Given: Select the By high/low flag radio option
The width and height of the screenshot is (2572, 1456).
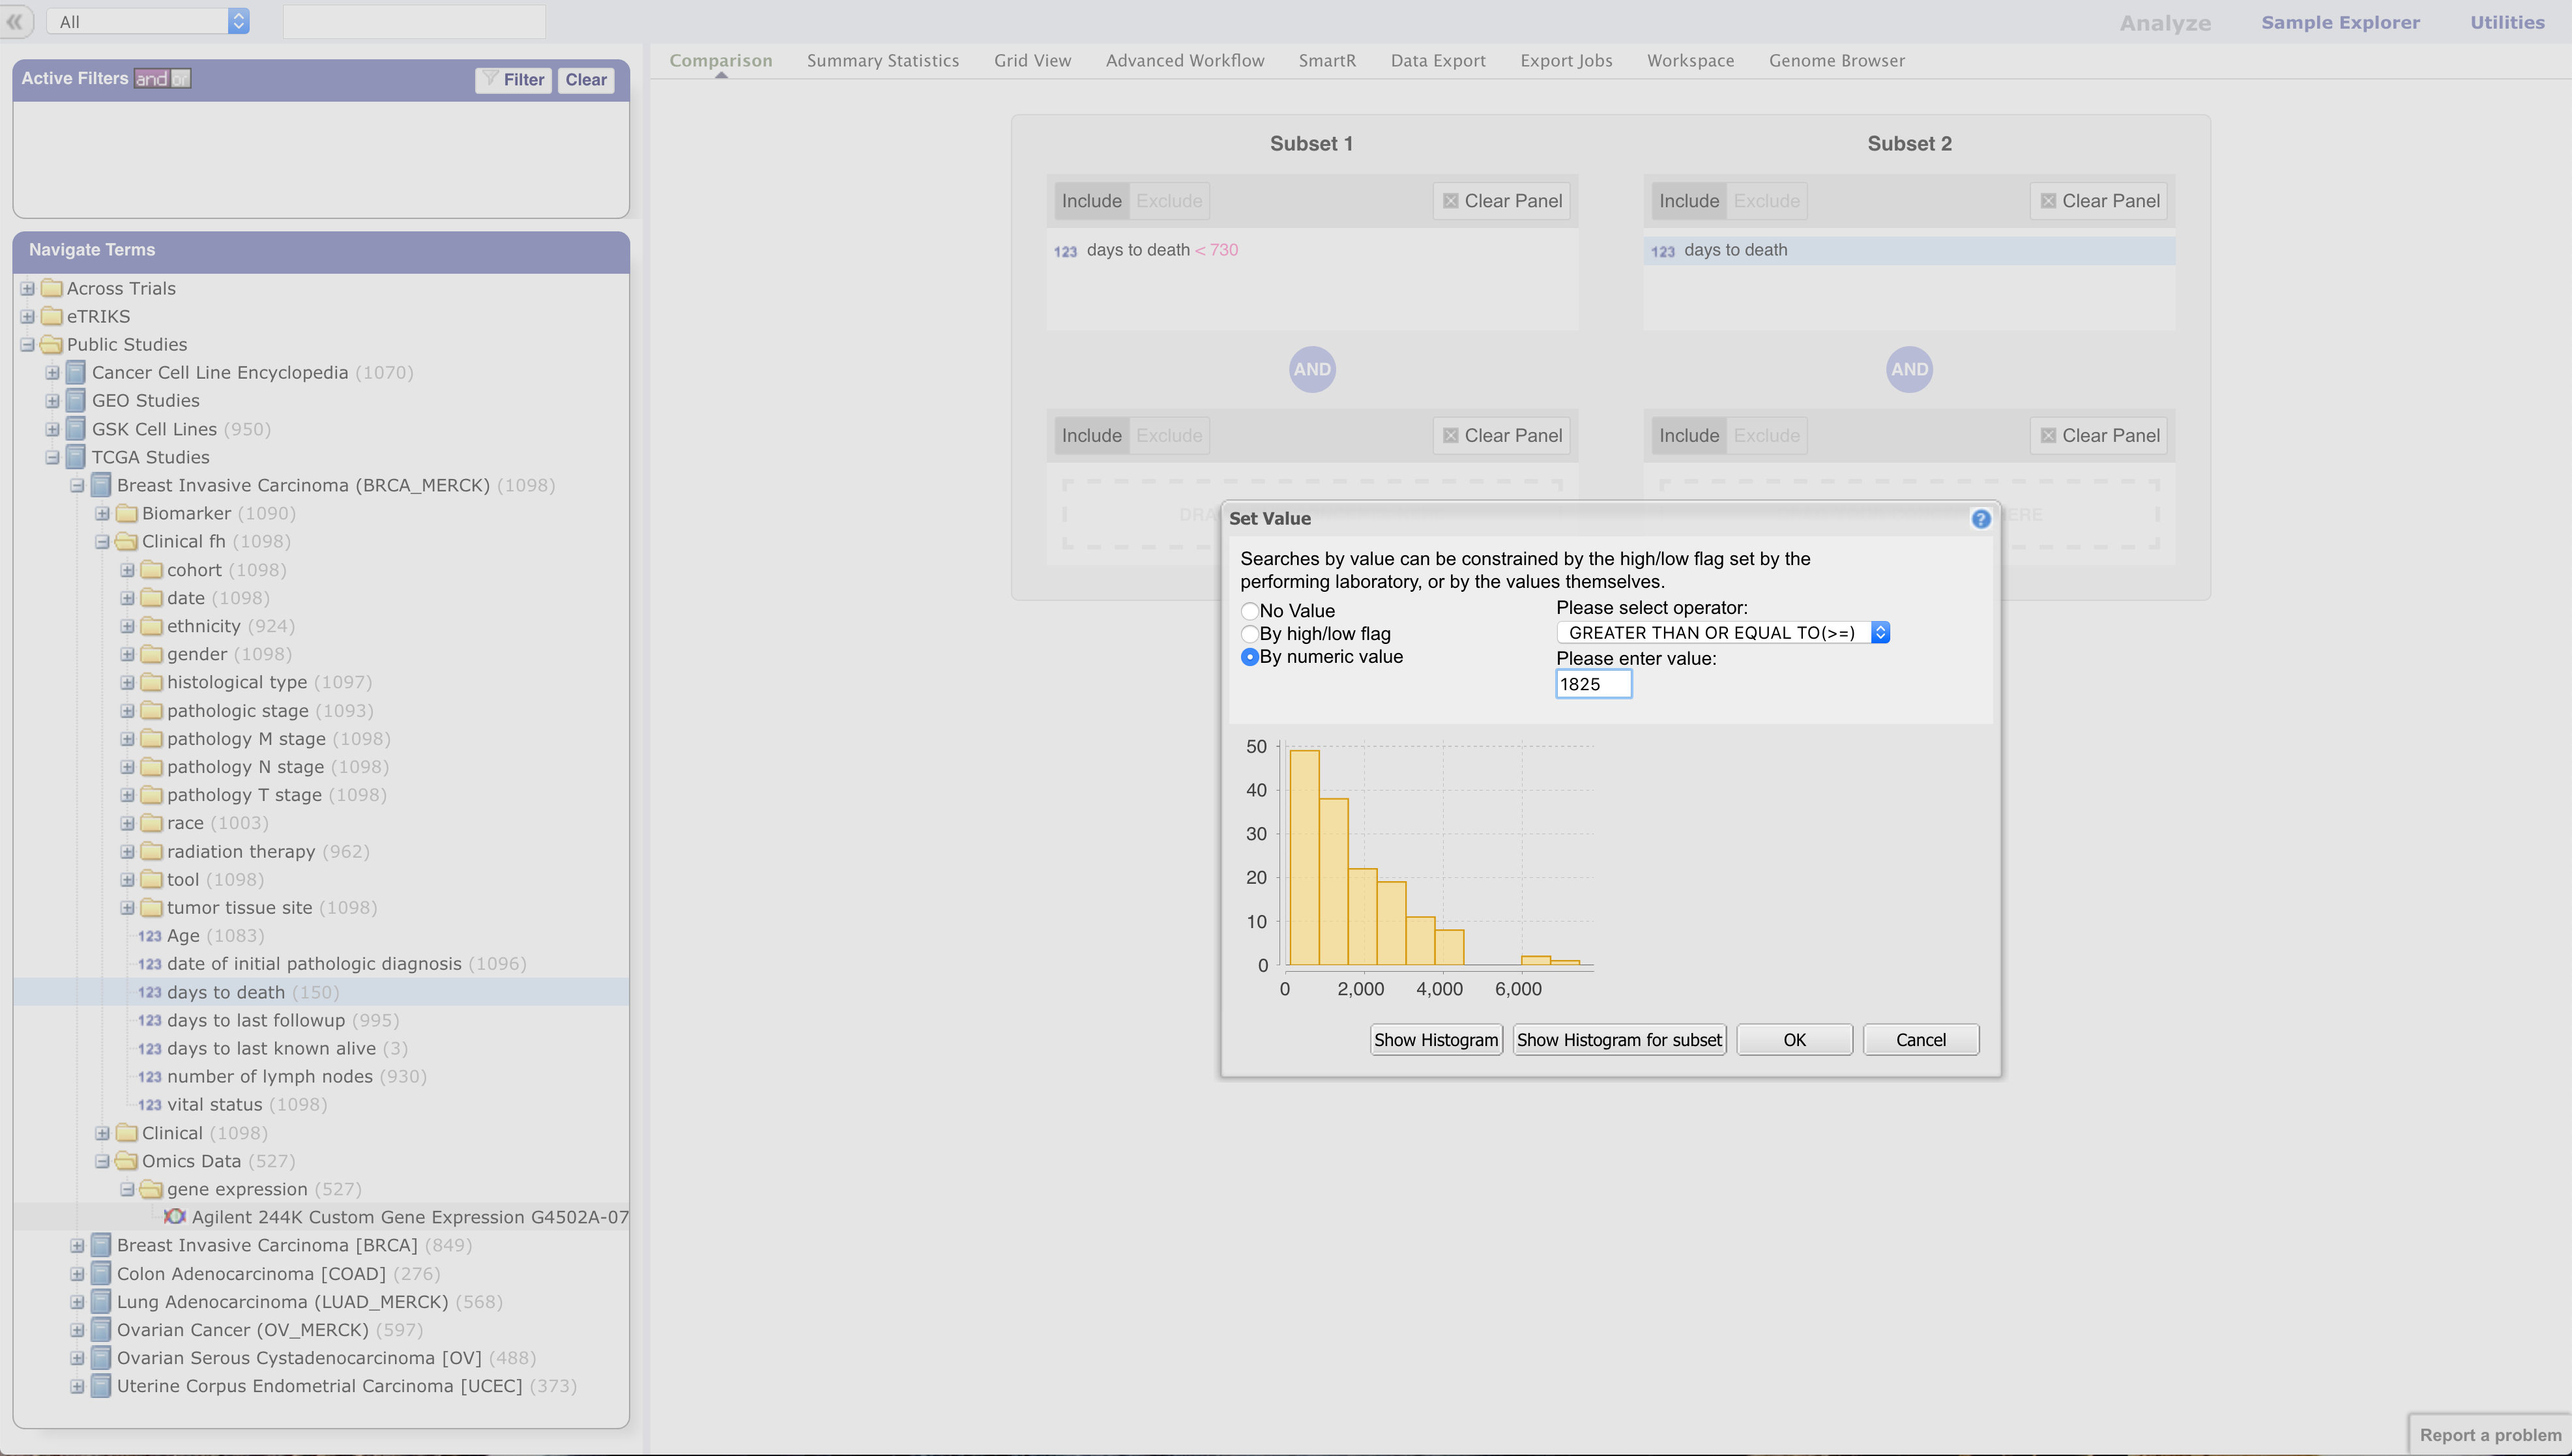Looking at the screenshot, I should click(1249, 633).
